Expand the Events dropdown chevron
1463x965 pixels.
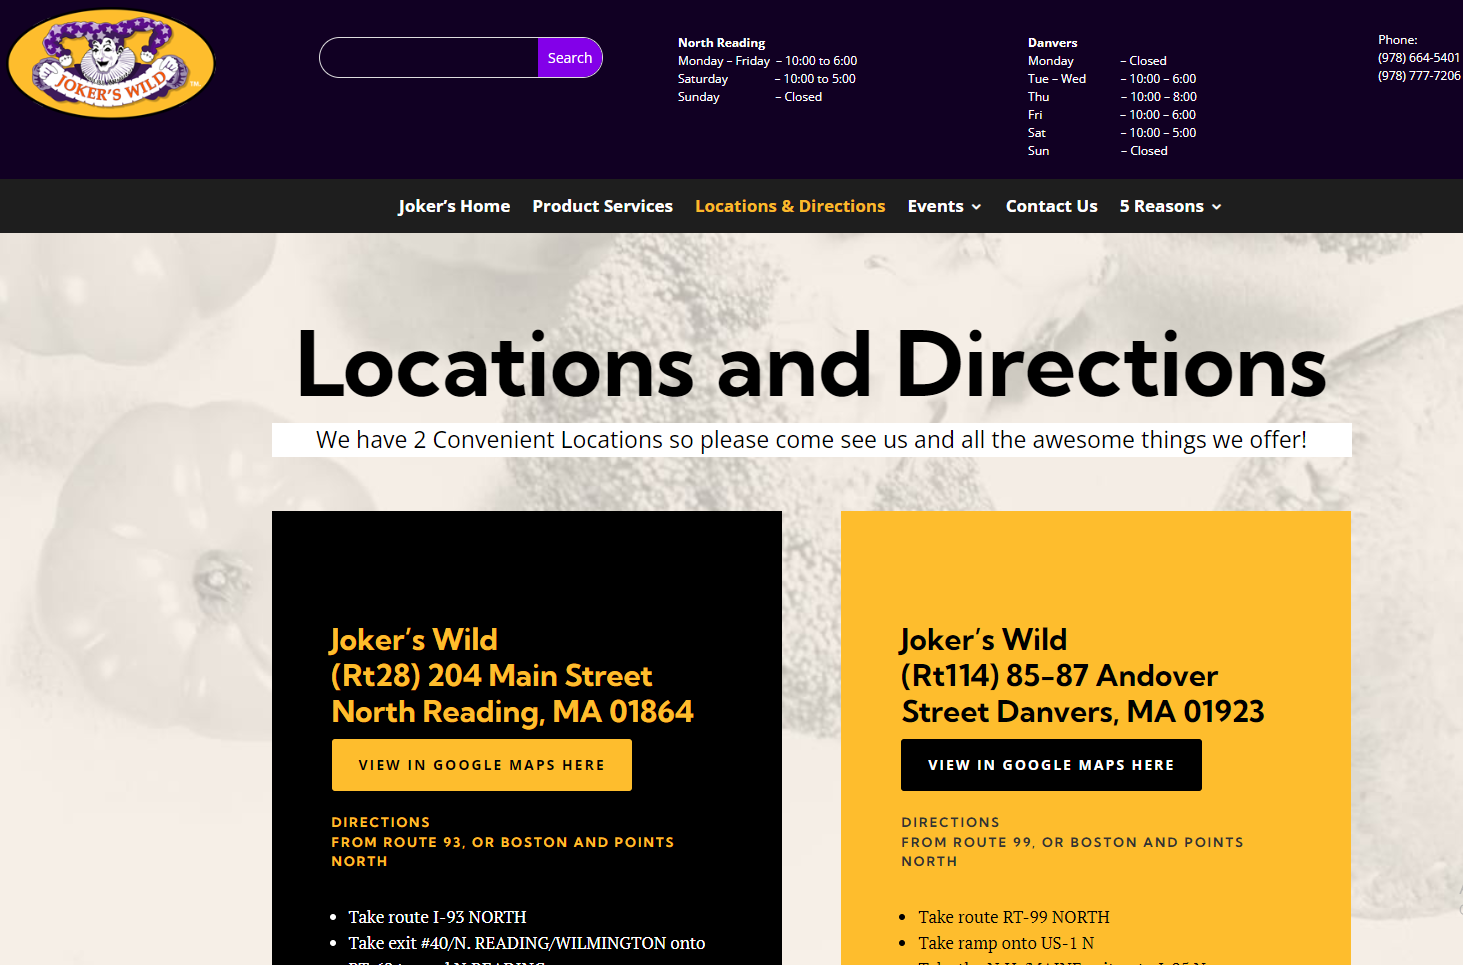[976, 207]
